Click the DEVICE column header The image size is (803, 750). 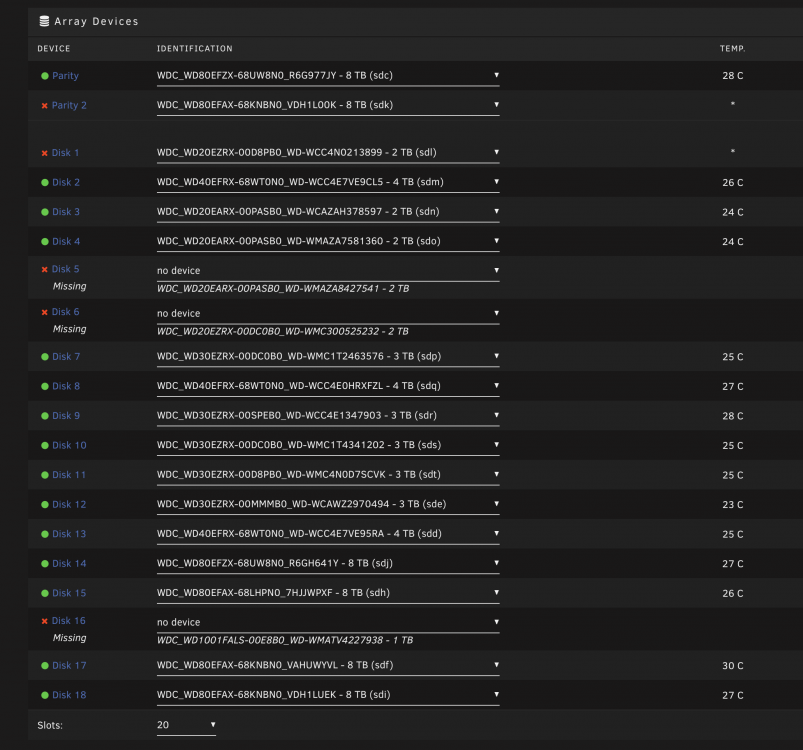coord(54,49)
